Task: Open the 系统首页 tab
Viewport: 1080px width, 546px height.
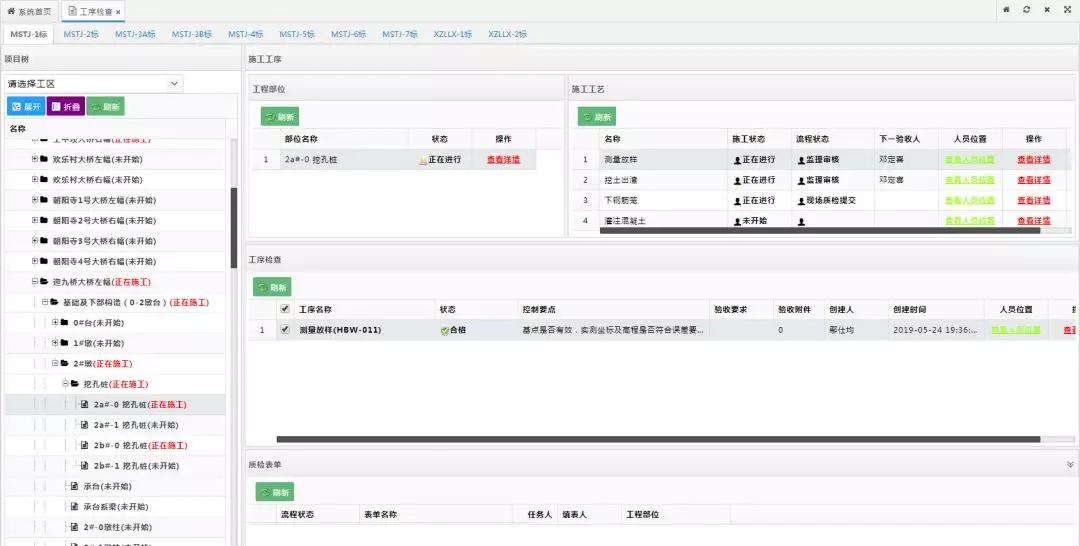Action: pos(29,12)
